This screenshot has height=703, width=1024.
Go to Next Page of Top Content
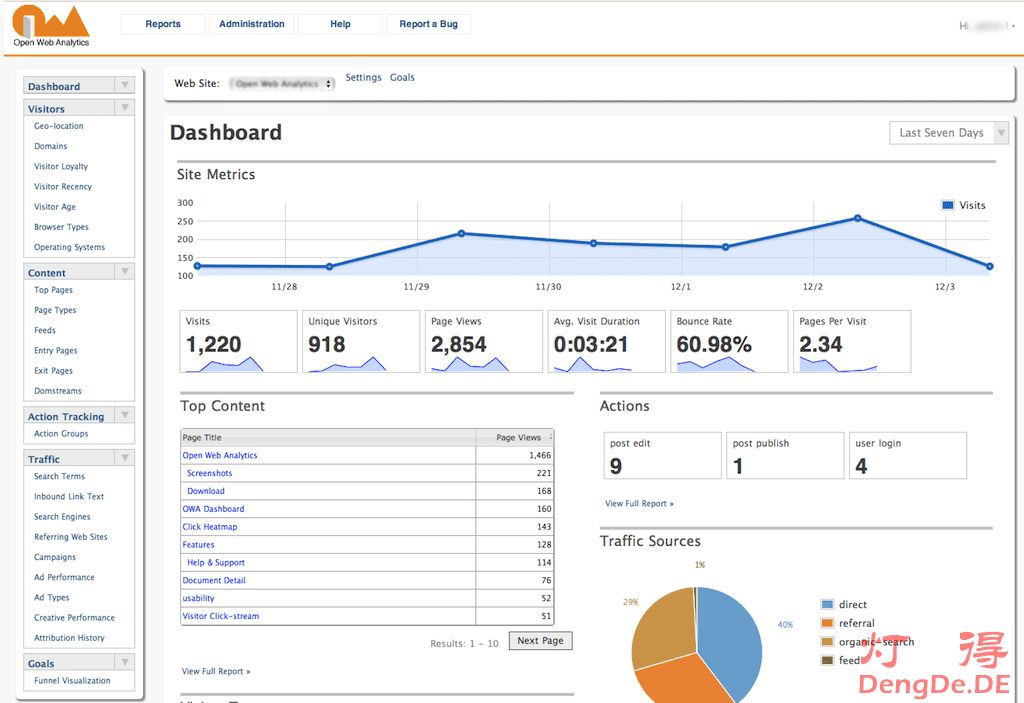pyautogui.click(x=540, y=641)
